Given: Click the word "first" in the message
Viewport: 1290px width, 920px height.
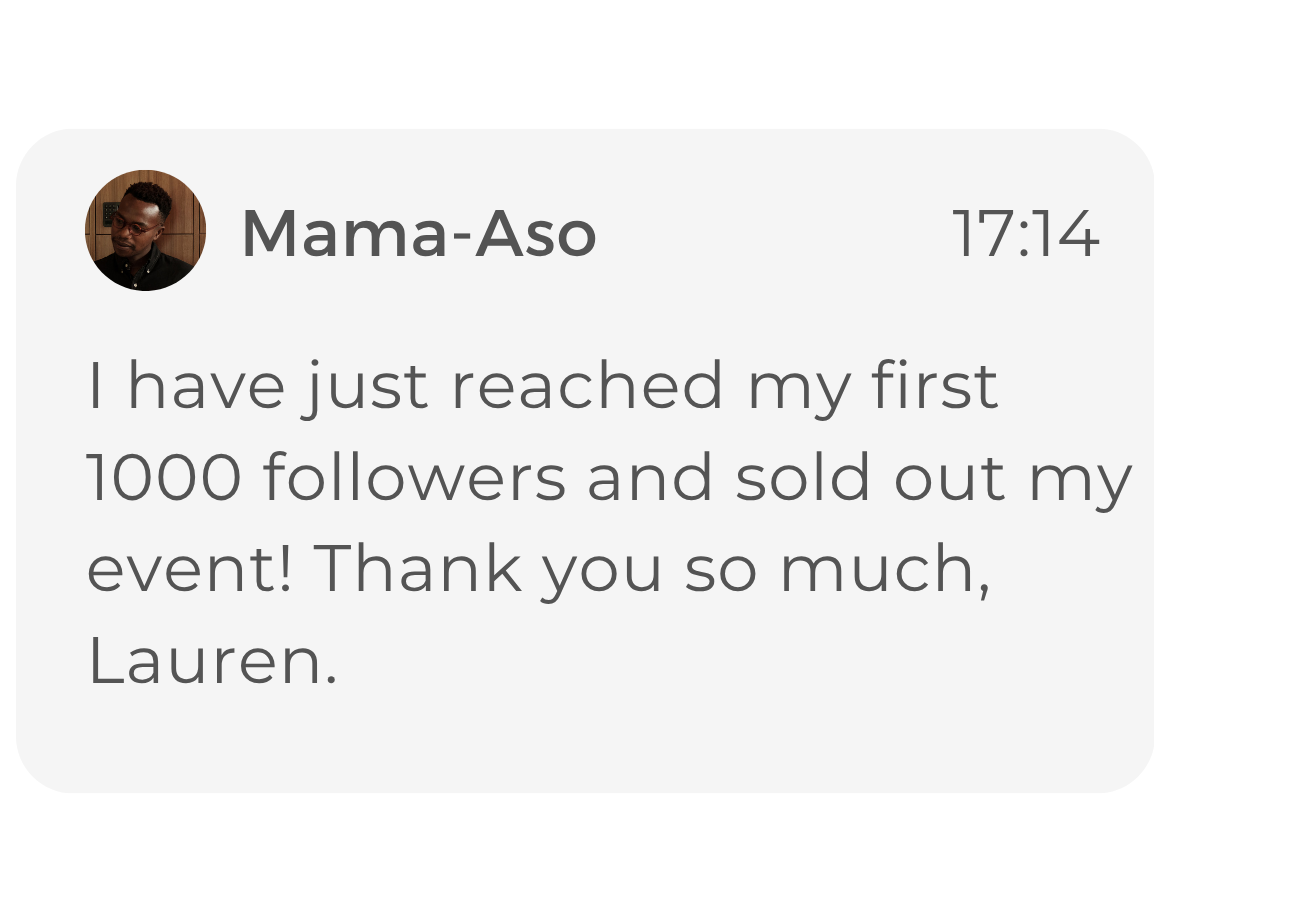Looking at the screenshot, I should coord(934,386).
